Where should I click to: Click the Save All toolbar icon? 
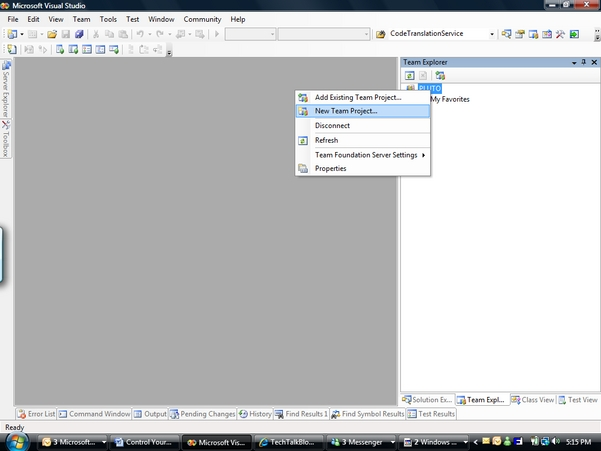click(x=79, y=34)
